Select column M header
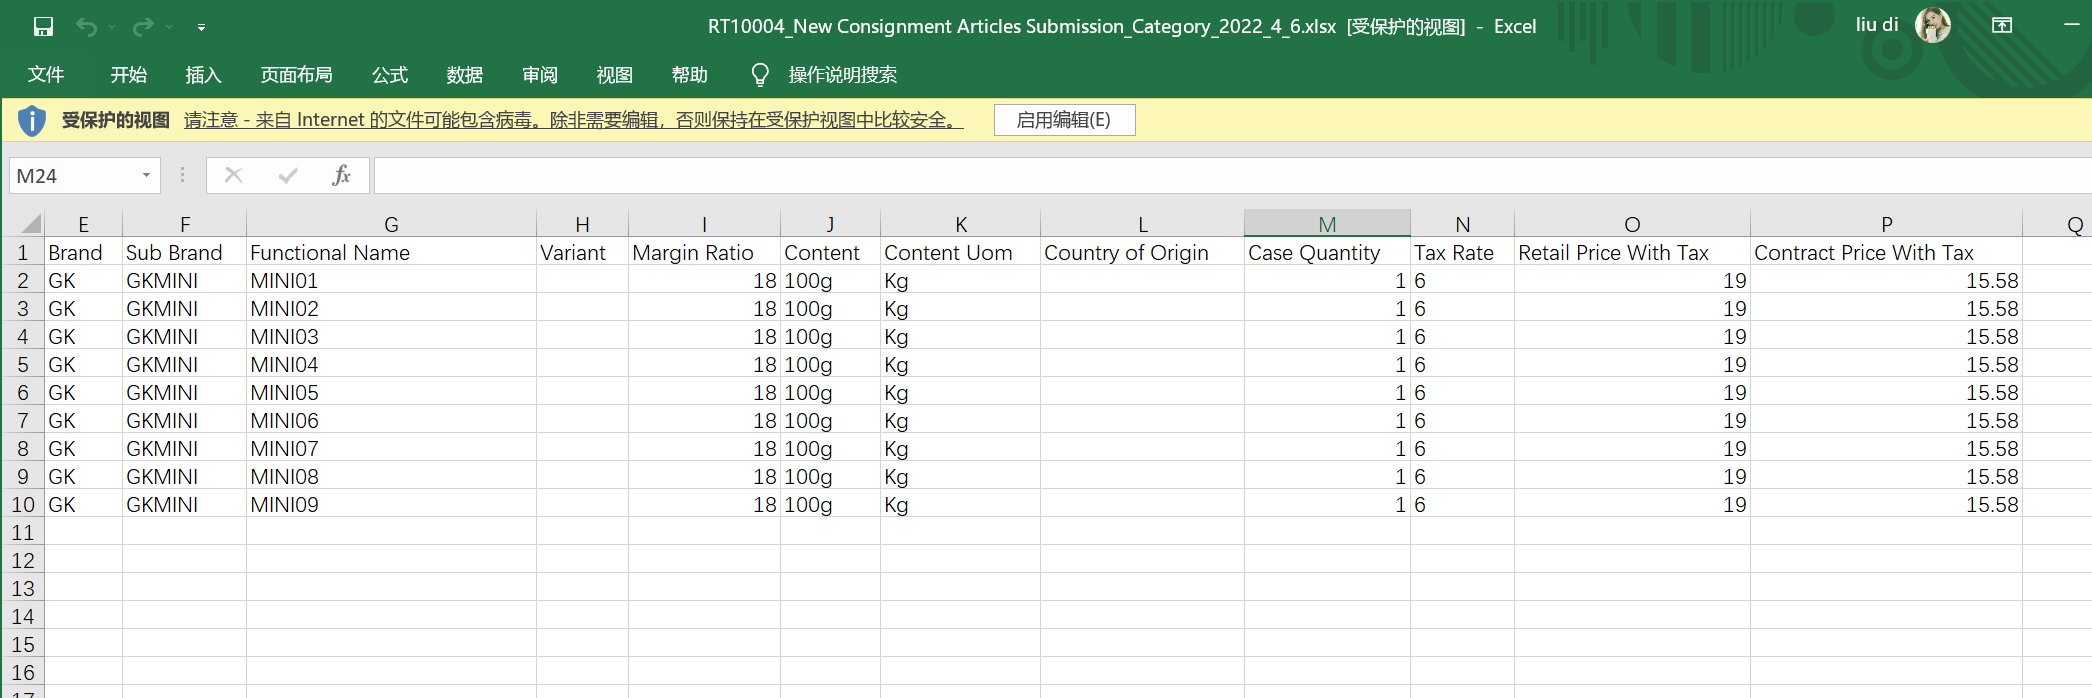 click(1327, 224)
